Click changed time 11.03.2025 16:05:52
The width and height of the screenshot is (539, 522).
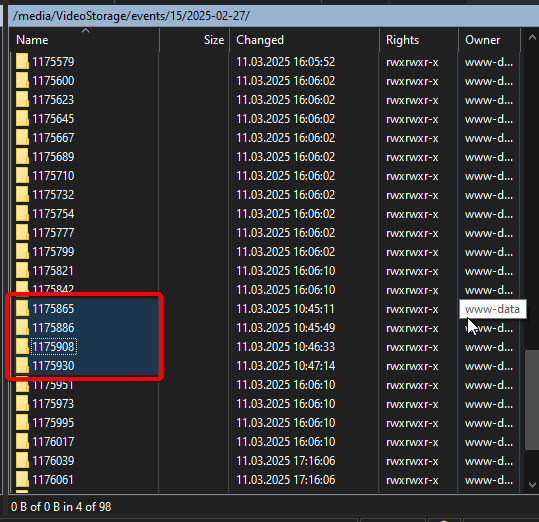coord(285,62)
